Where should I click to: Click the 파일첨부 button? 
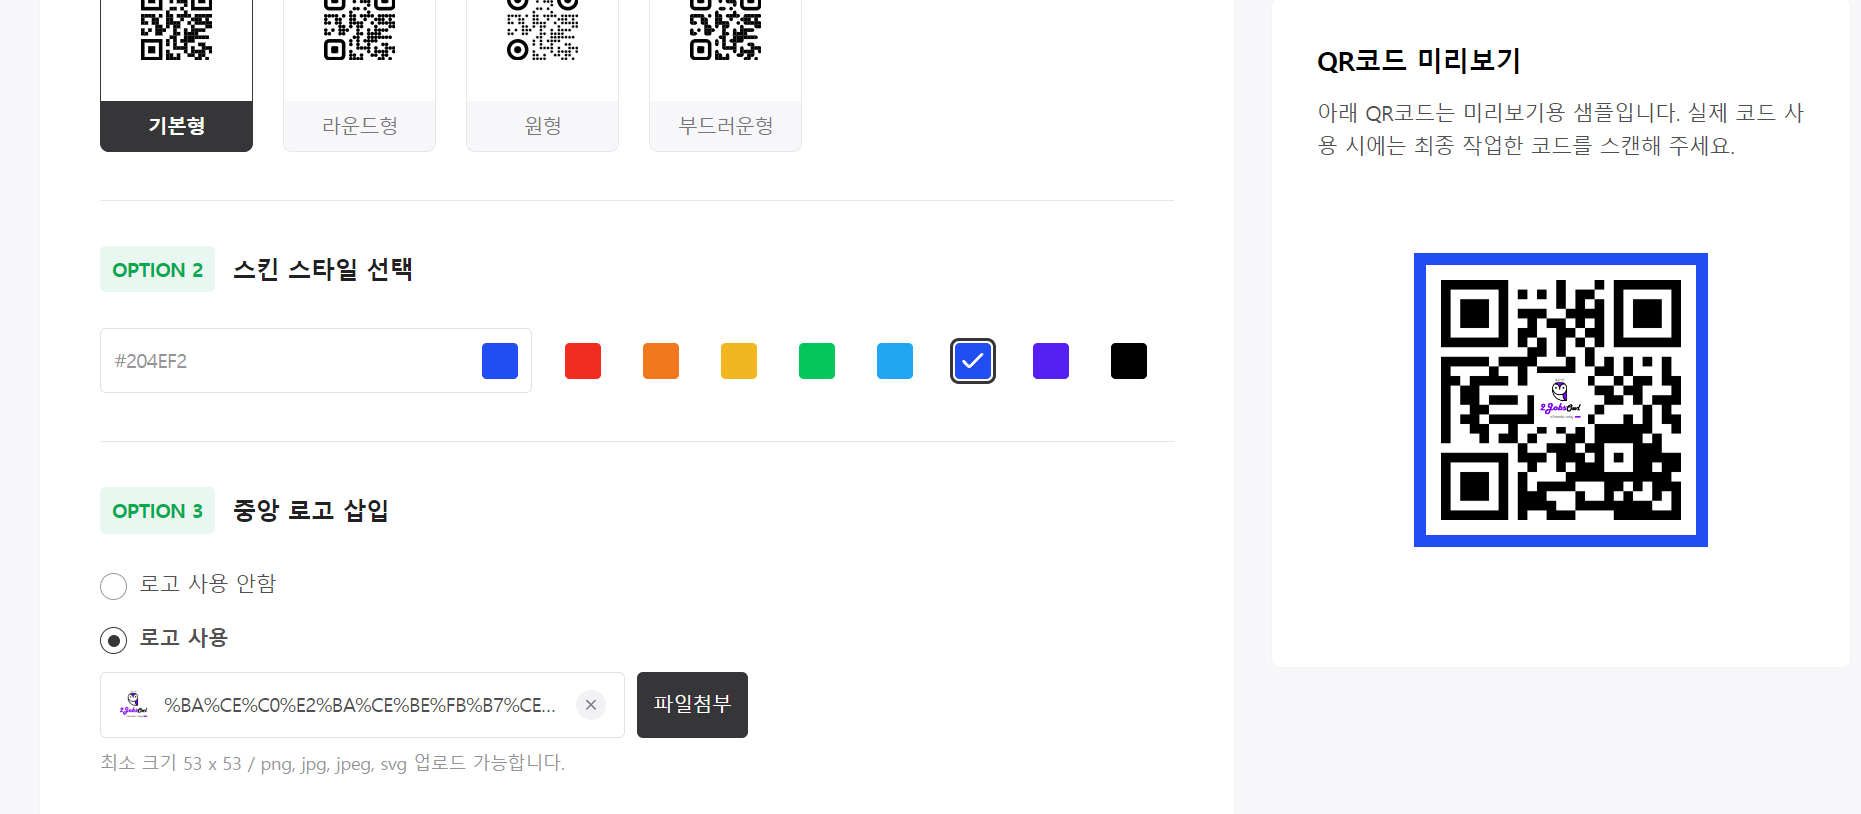coord(692,705)
